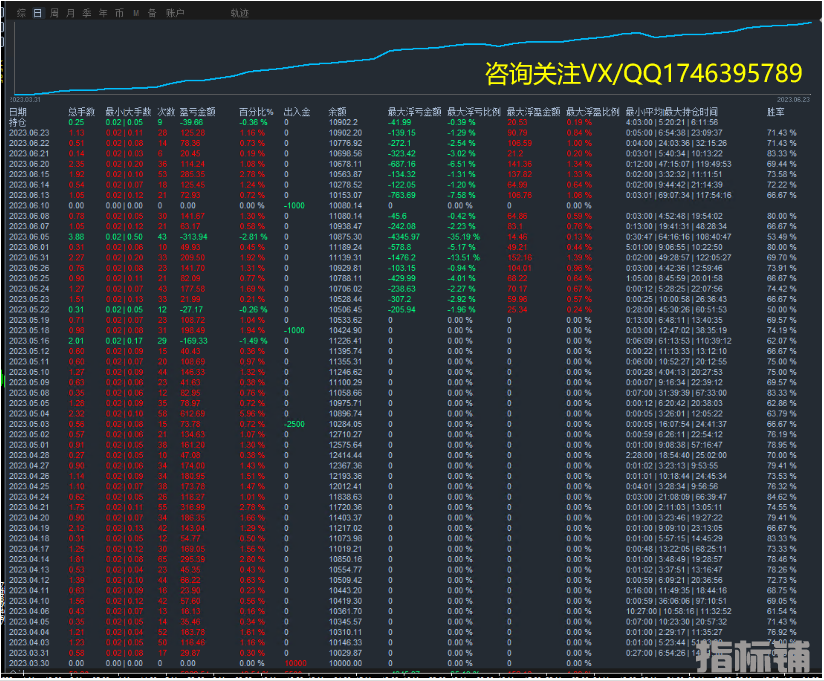Select the 持仓 holdings row

[x=18, y=122]
